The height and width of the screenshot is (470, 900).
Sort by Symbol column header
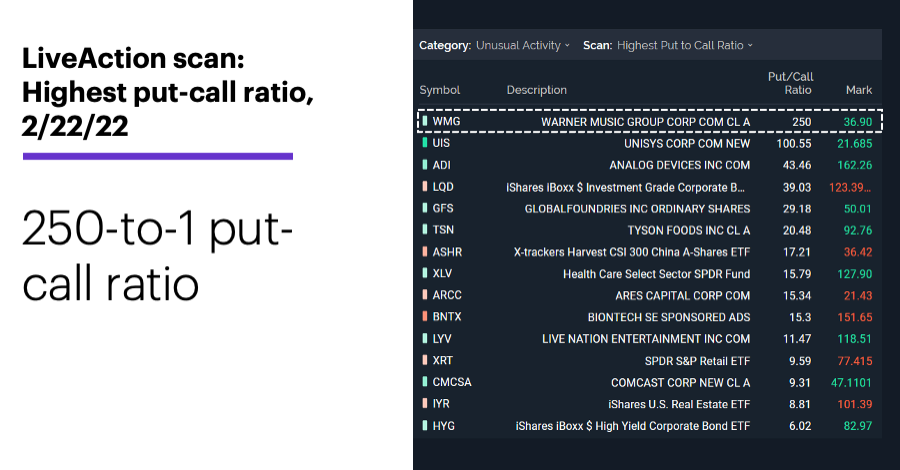[x=440, y=90]
